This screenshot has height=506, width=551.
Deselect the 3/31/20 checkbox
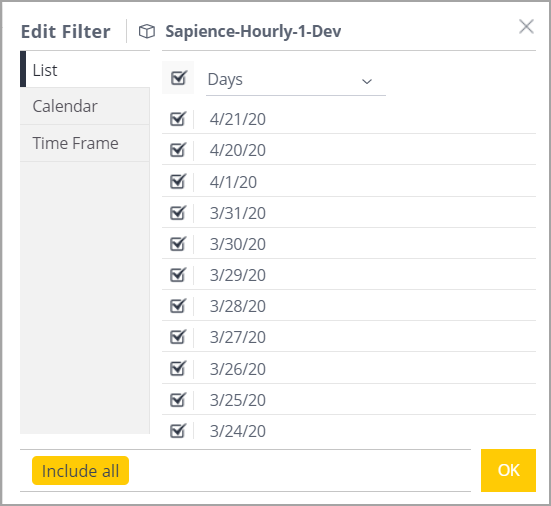(178, 212)
